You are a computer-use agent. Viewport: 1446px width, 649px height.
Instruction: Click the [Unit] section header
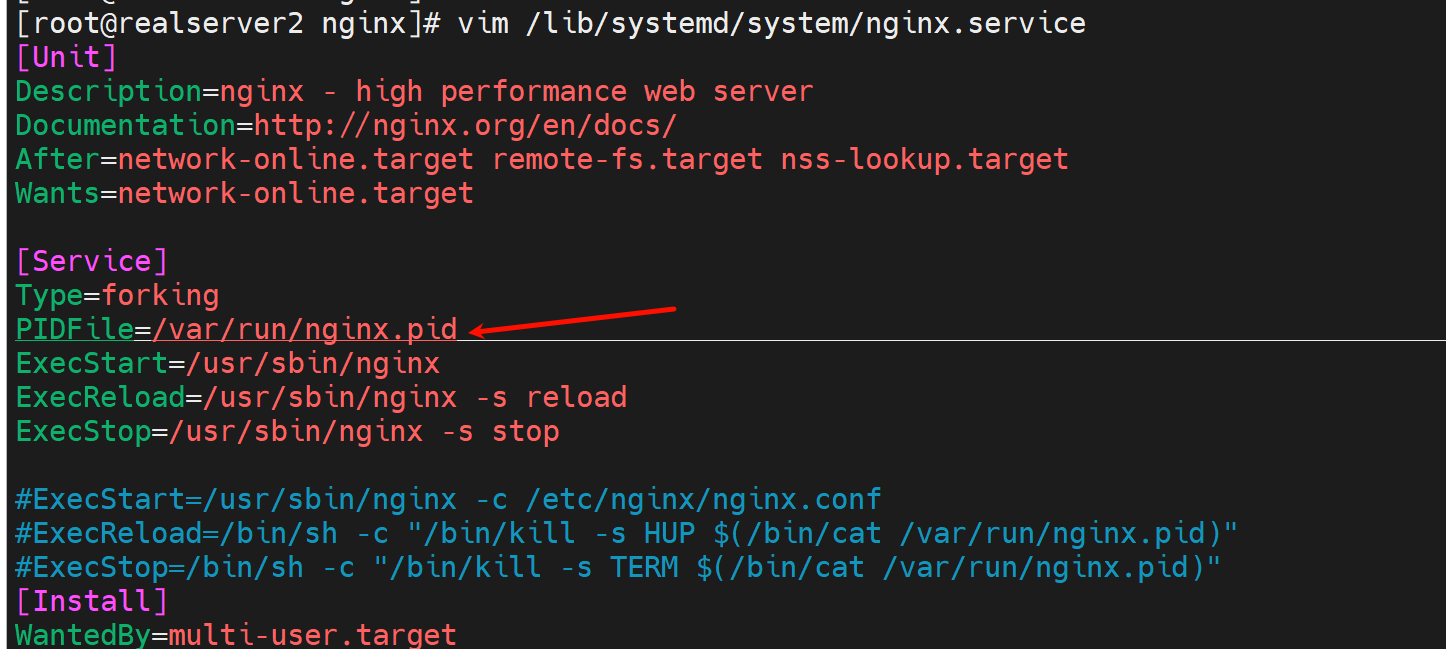[x=66, y=57]
